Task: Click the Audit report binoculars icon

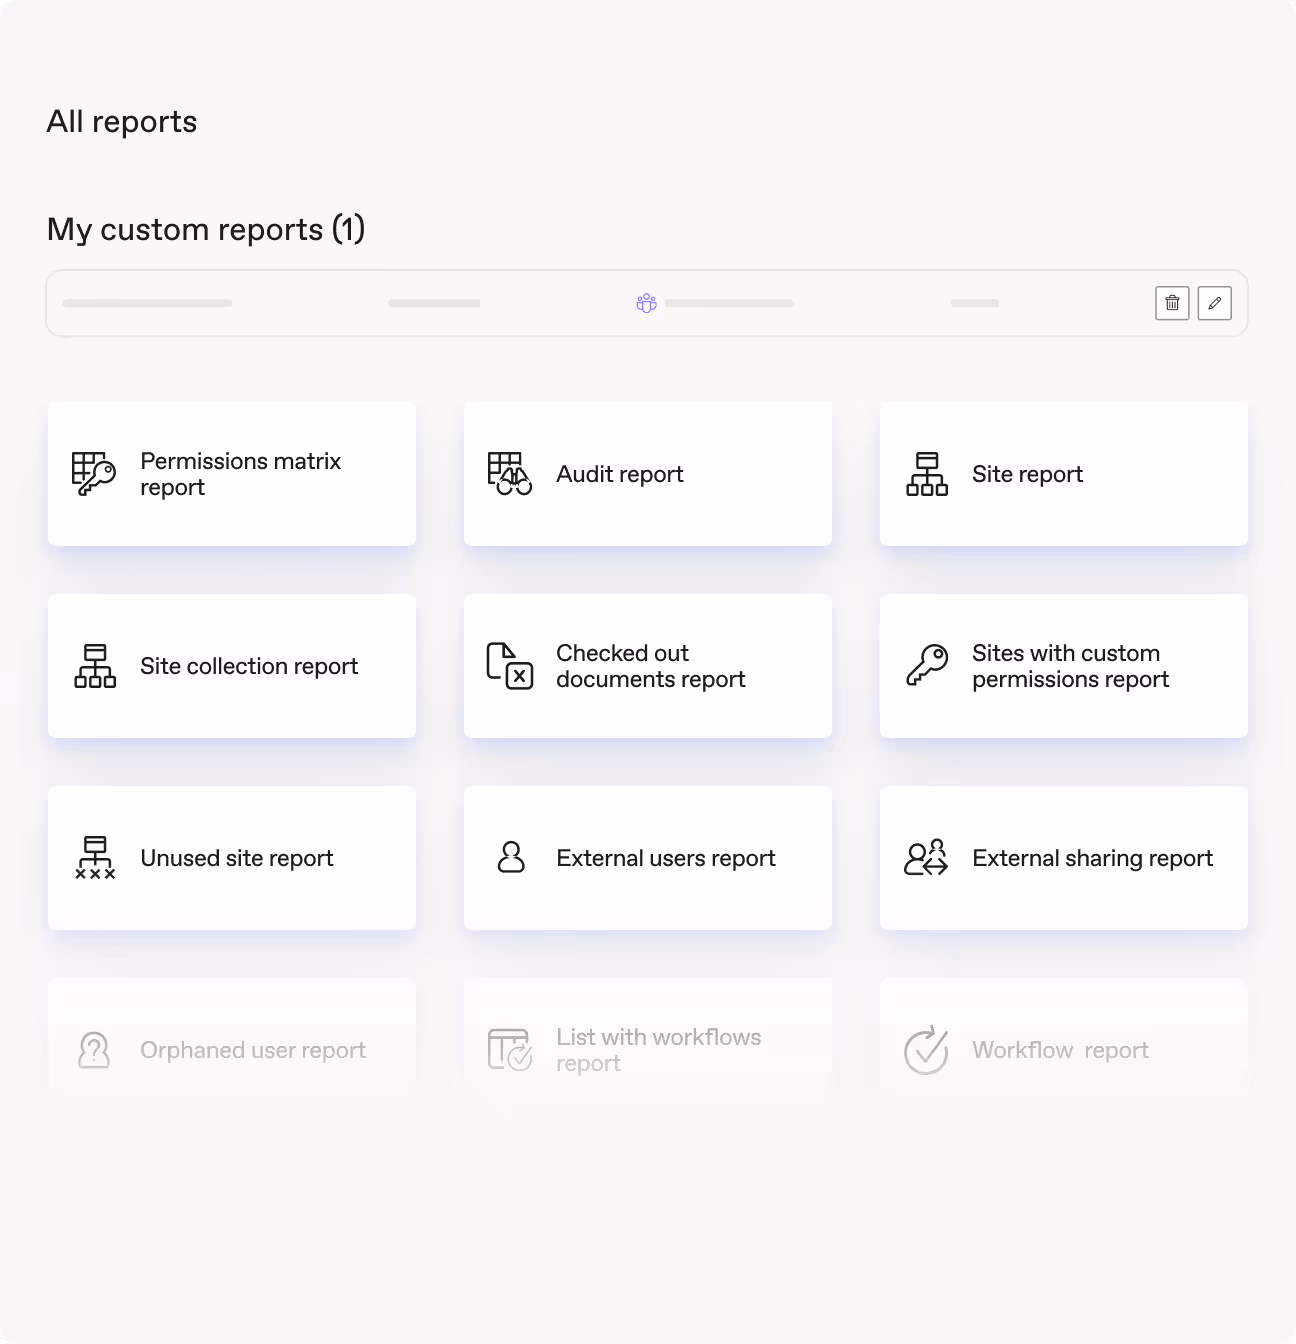Action: [x=510, y=474]
